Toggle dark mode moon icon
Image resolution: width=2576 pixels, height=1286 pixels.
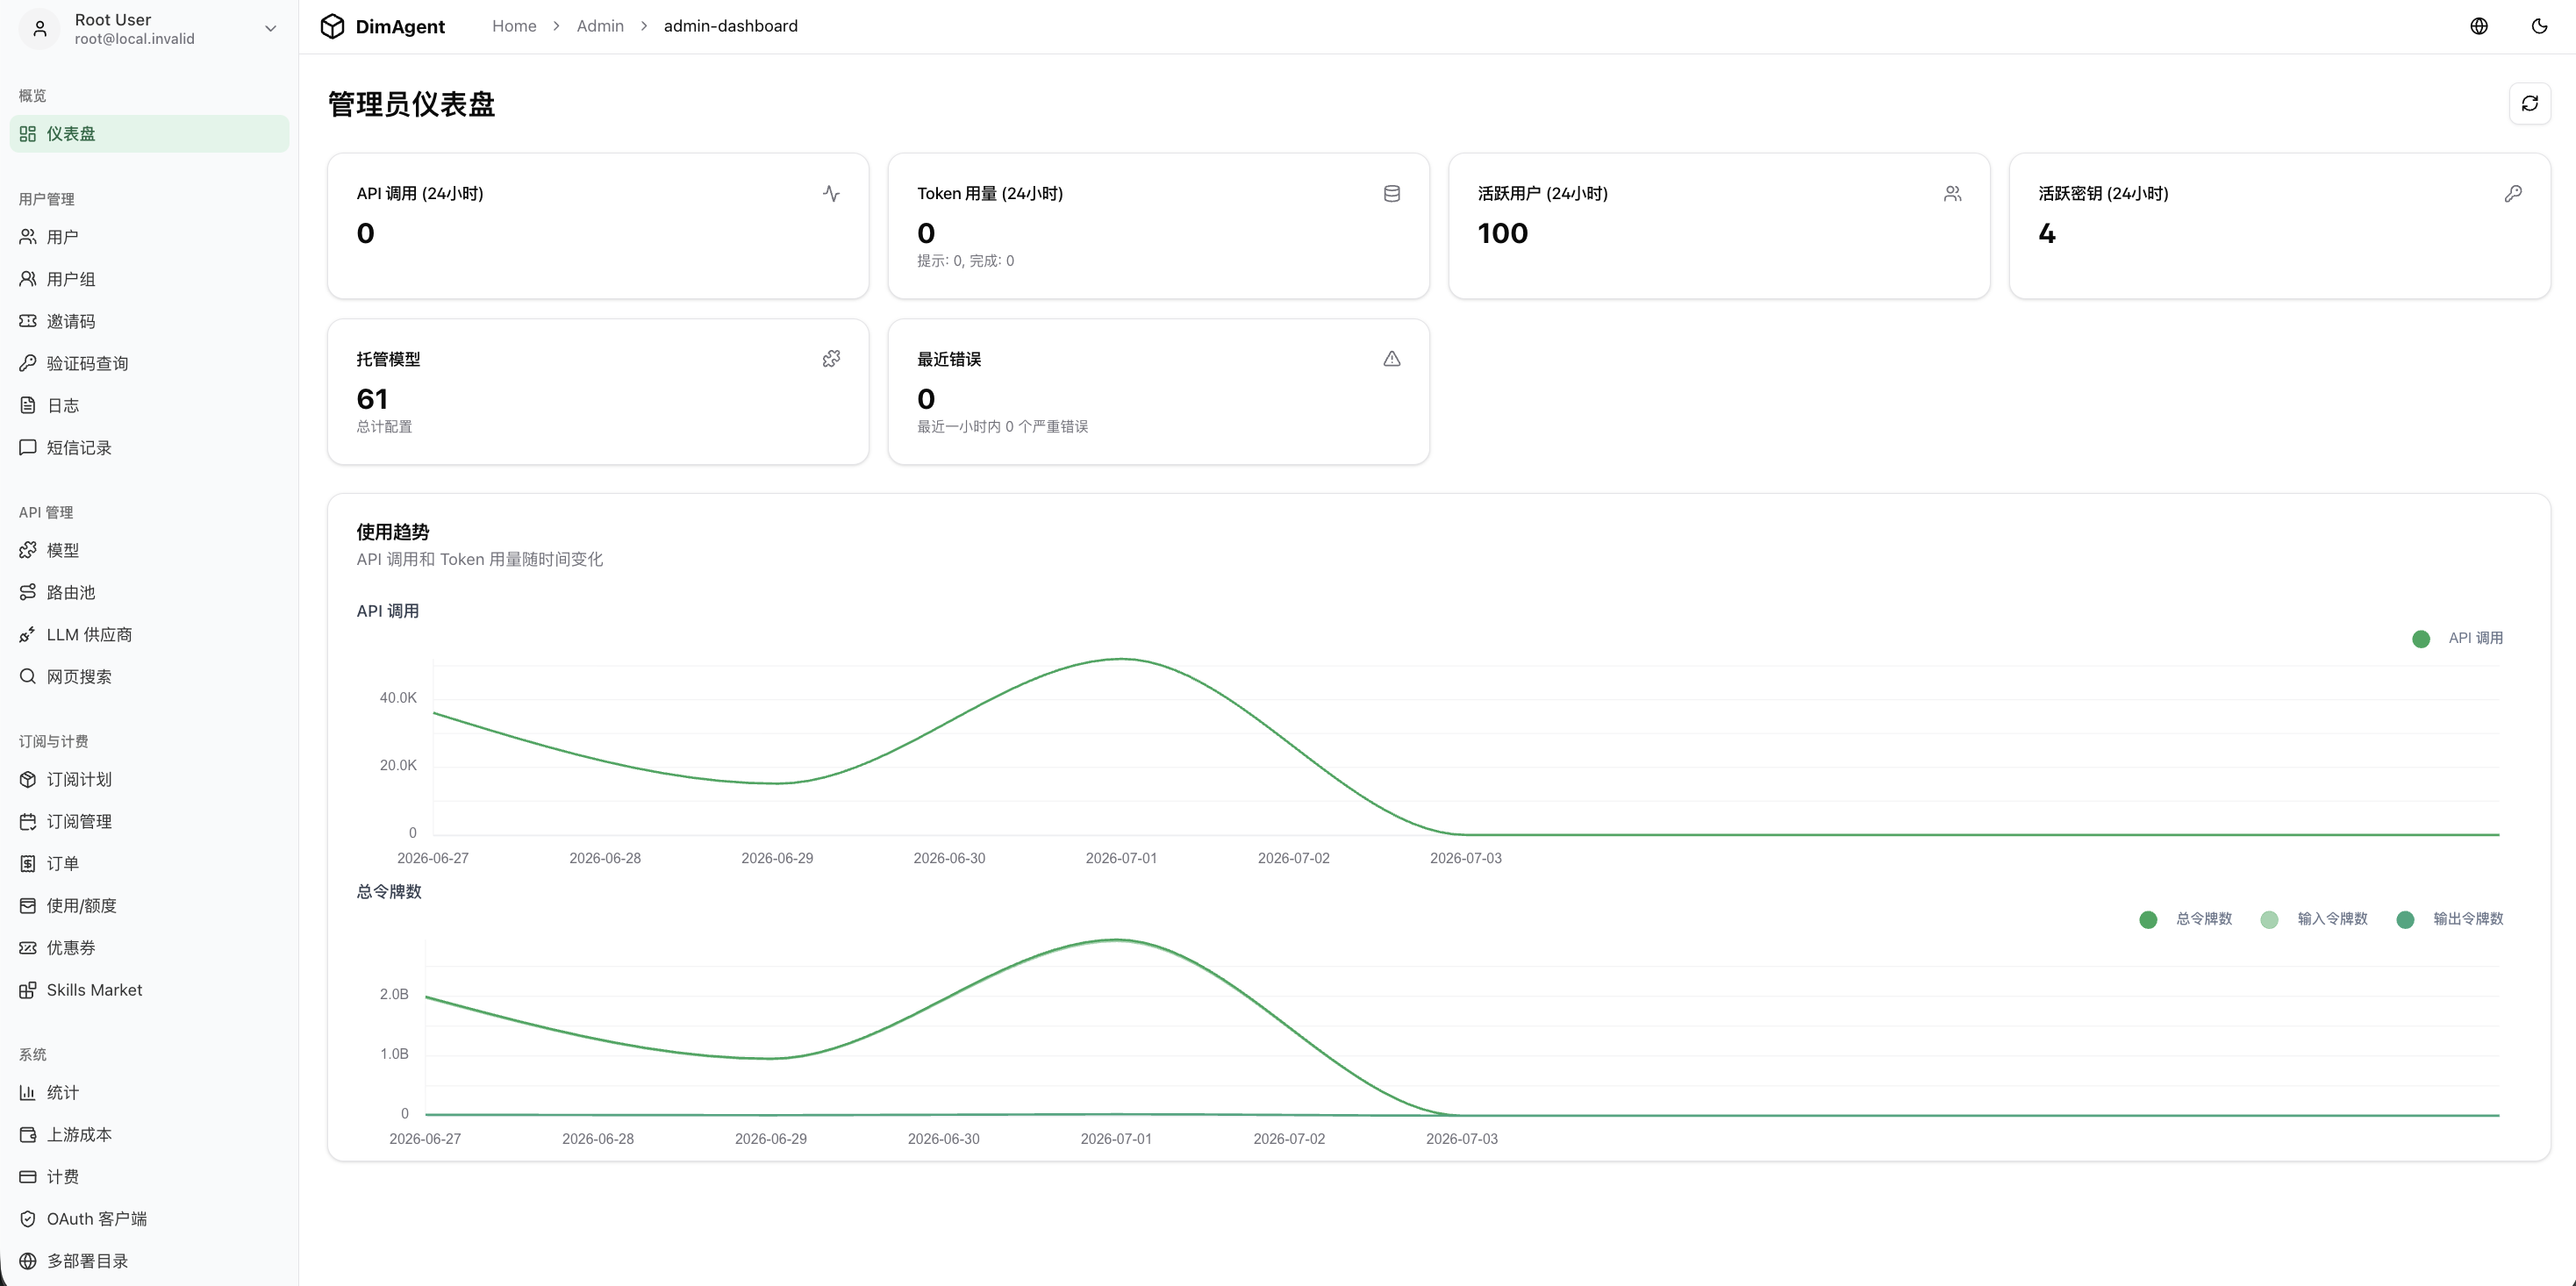[x=2540, y=26]
